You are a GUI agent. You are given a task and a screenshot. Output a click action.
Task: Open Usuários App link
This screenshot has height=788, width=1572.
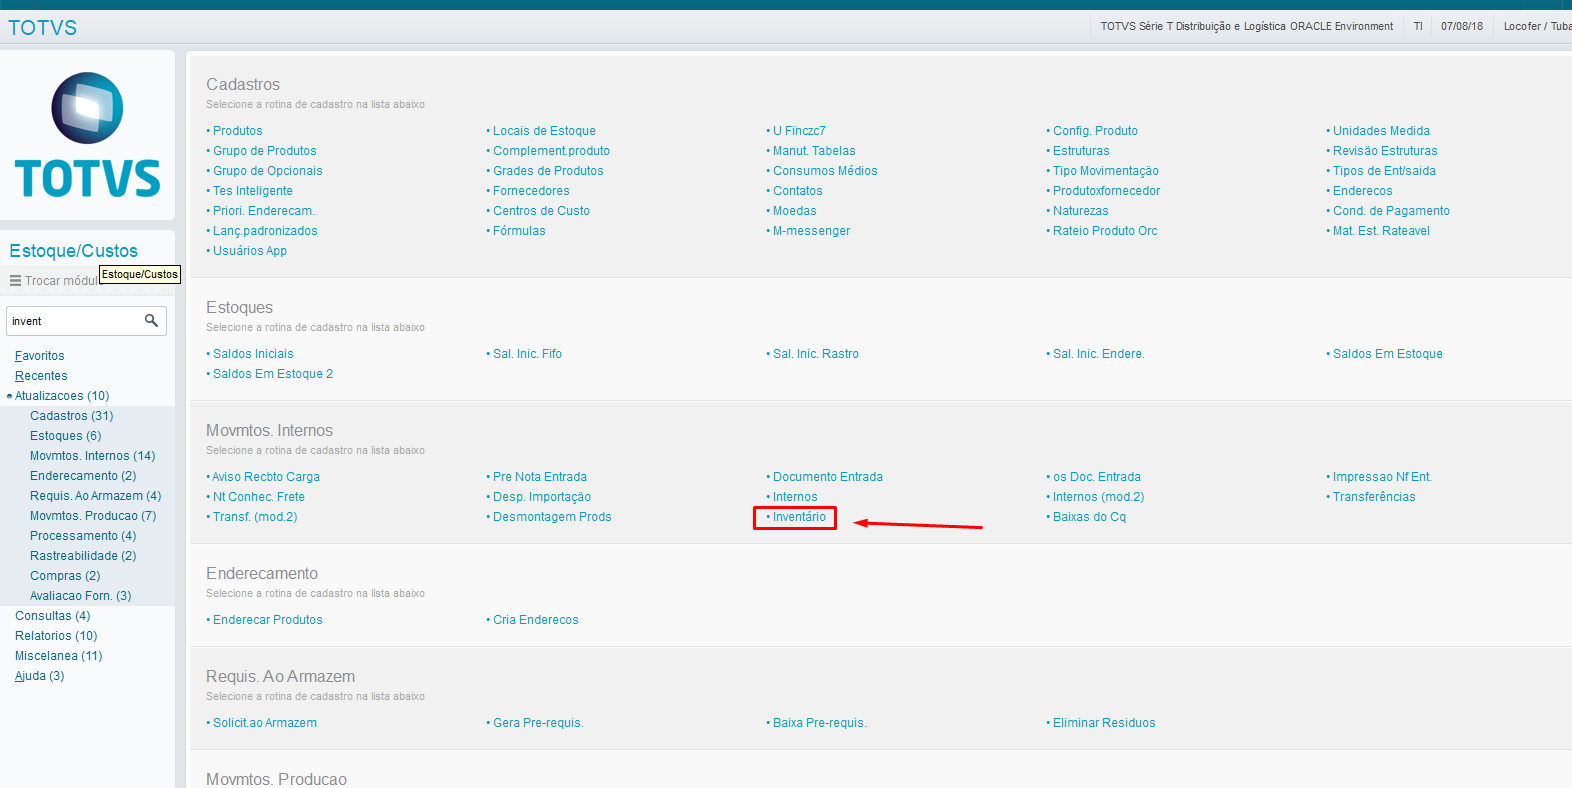pos(250,251)
